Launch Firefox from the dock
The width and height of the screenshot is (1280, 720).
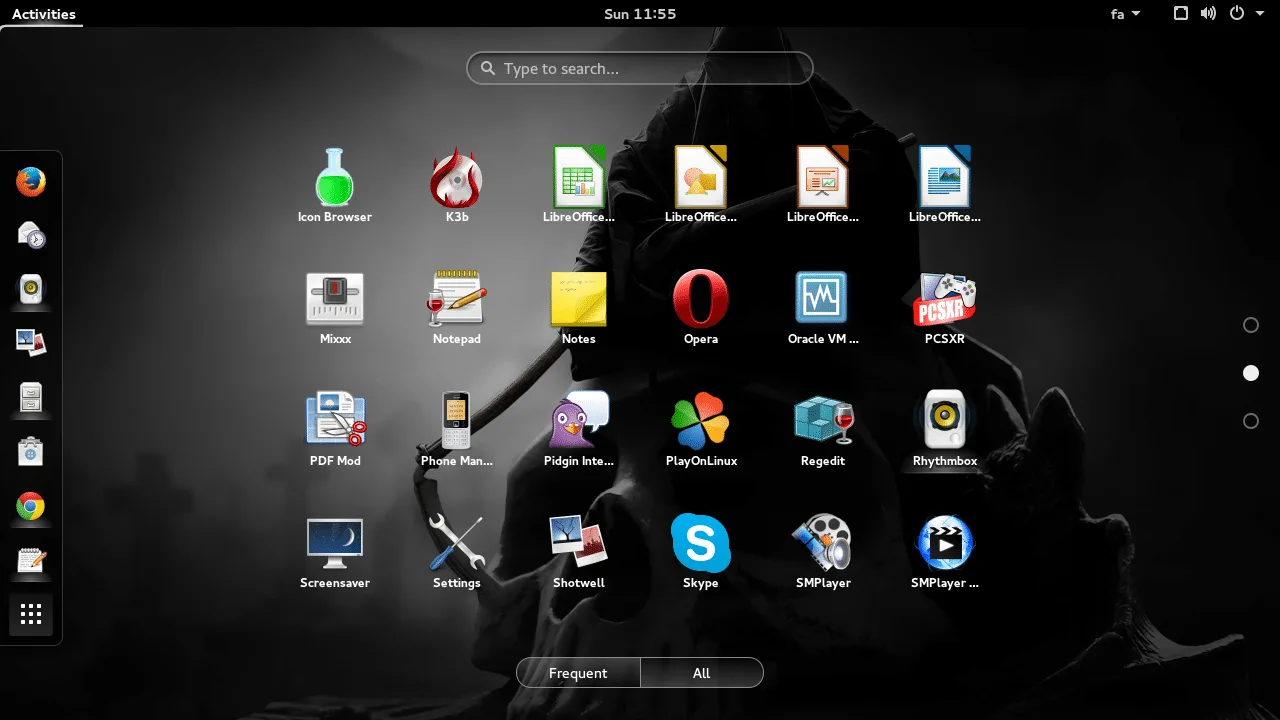click(x=31, y=182)
